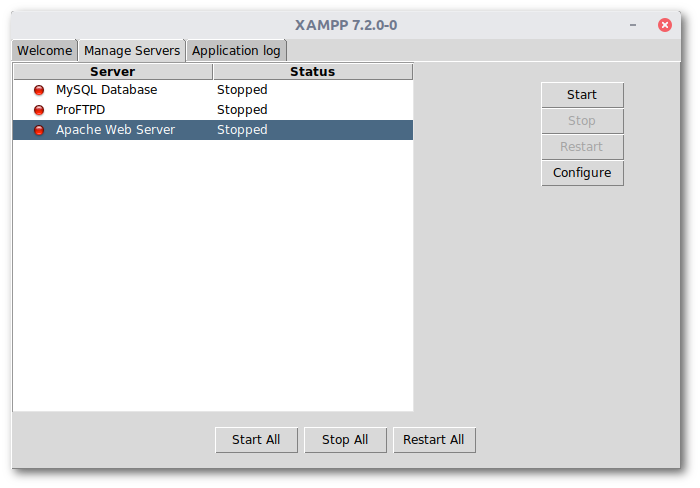Screen dimensions: 700x488
Task: Click the Stopped status of Apache Web Server
Action: [242, 130]
